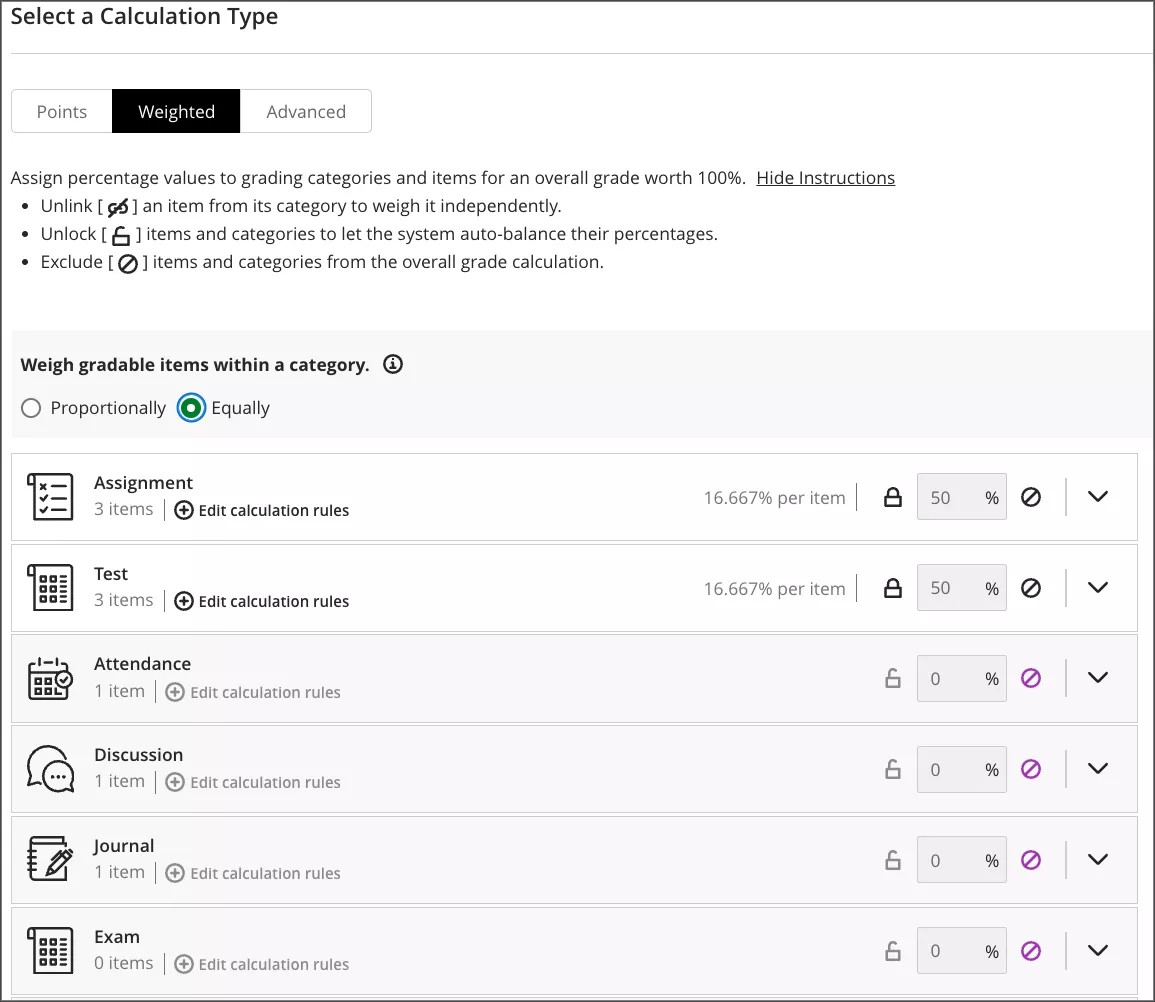1155x1002 pixels.
Task: Click the Assignment weight percentage field
Action: pos(961,497)
